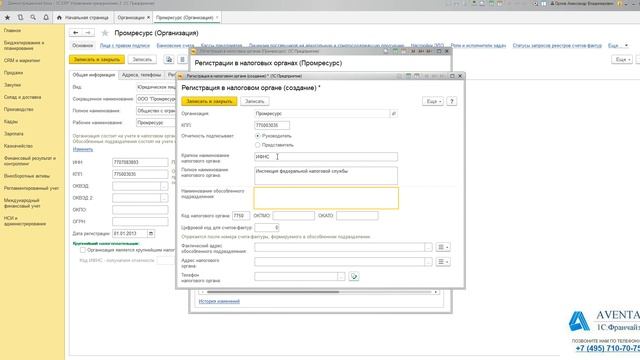
Task: Navigate forward with the right arrow
Action: (88, 33)
